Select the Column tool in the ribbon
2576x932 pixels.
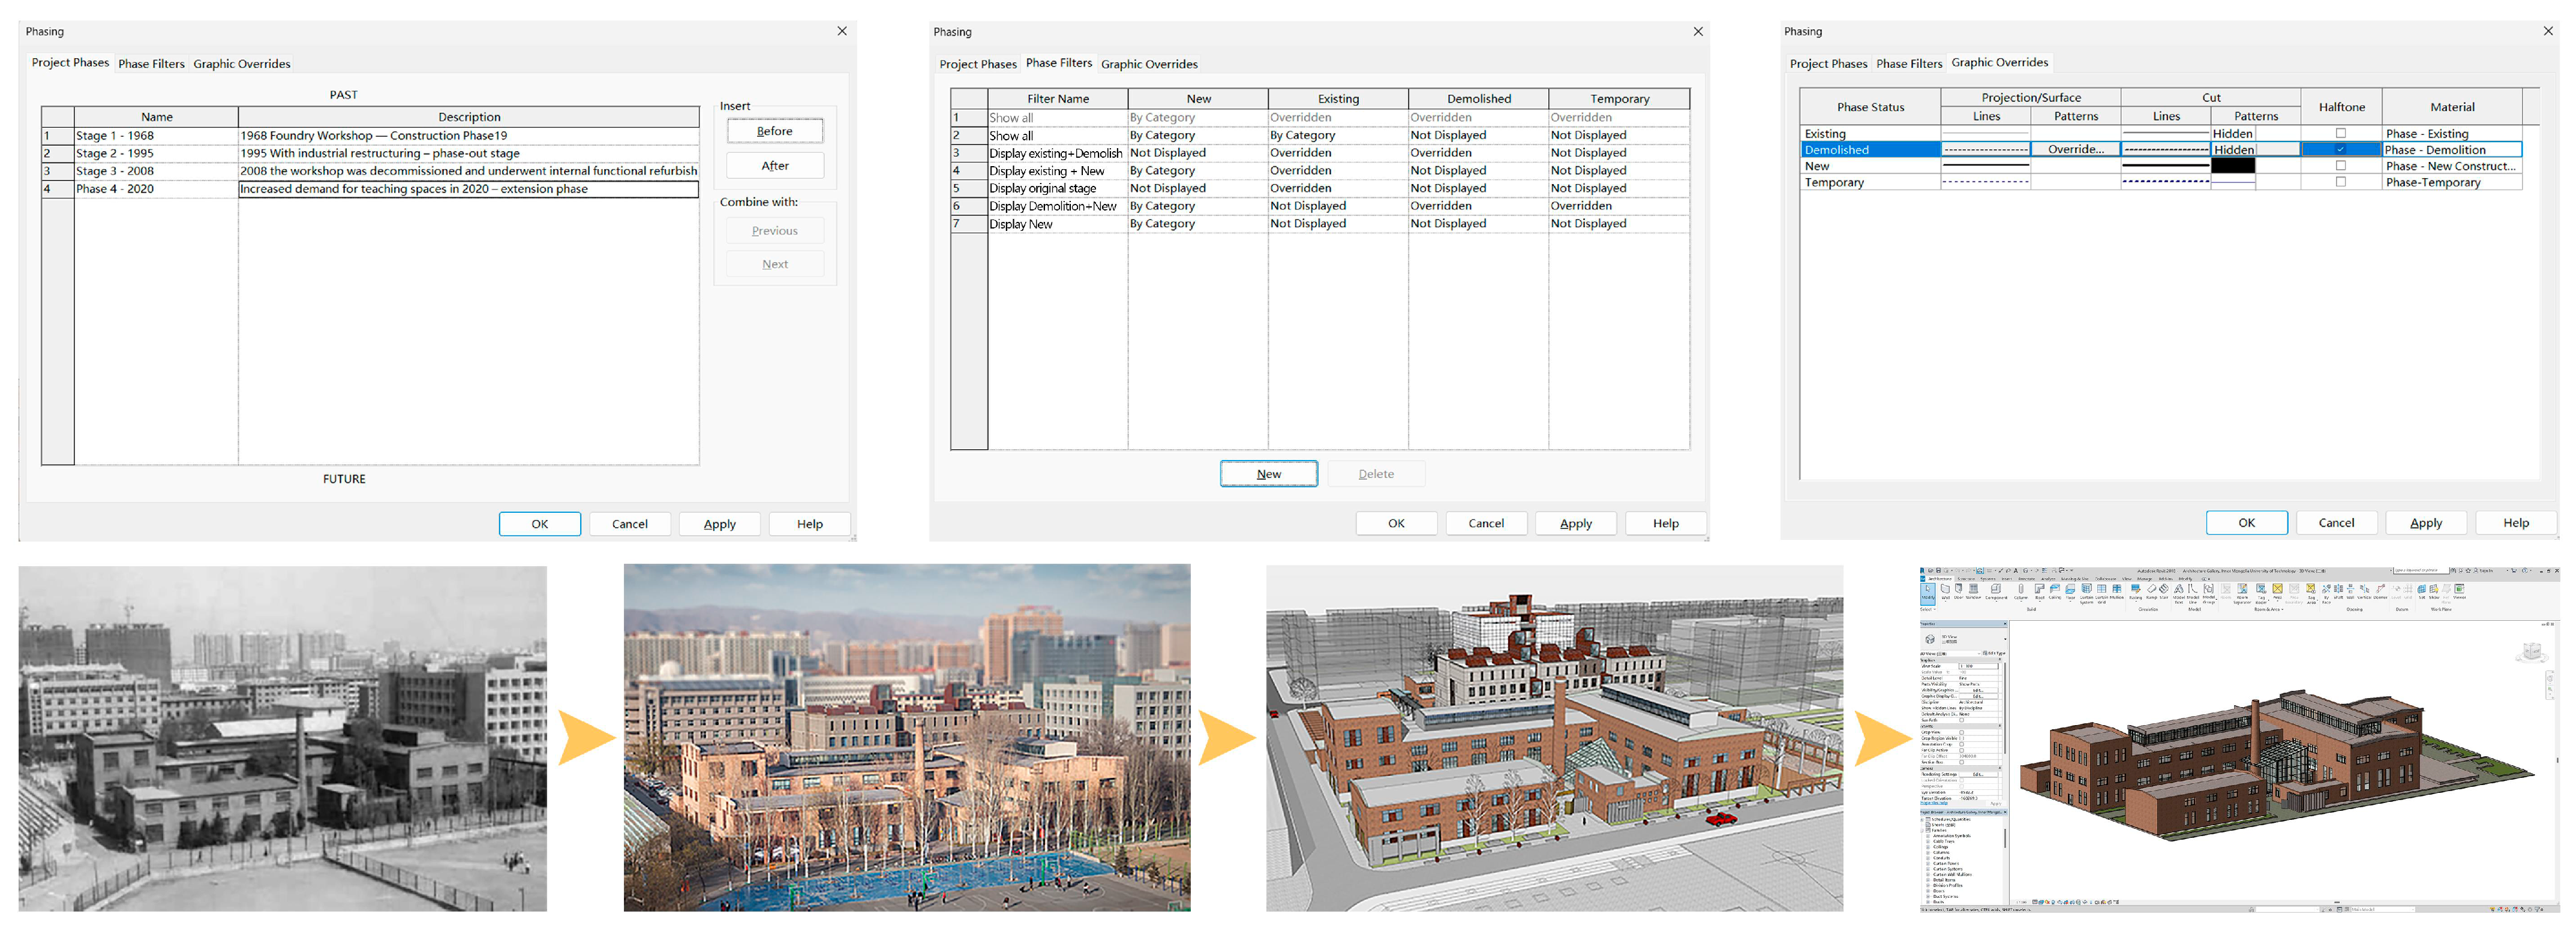2021,590
